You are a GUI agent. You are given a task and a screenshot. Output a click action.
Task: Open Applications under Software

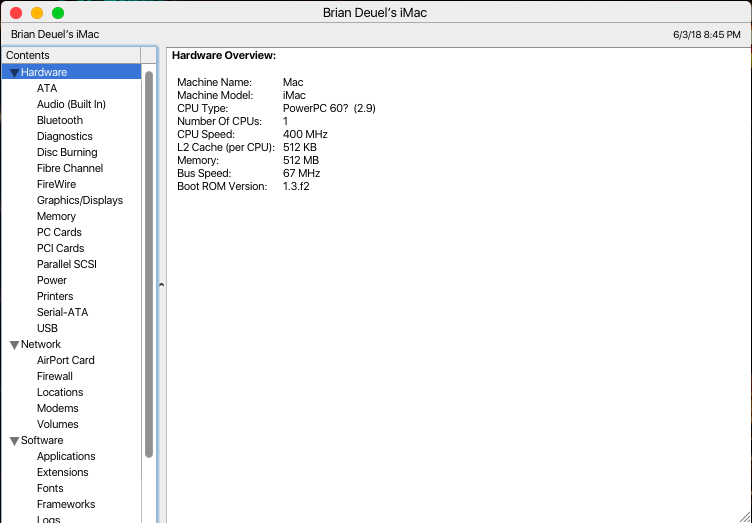(66, 456)
